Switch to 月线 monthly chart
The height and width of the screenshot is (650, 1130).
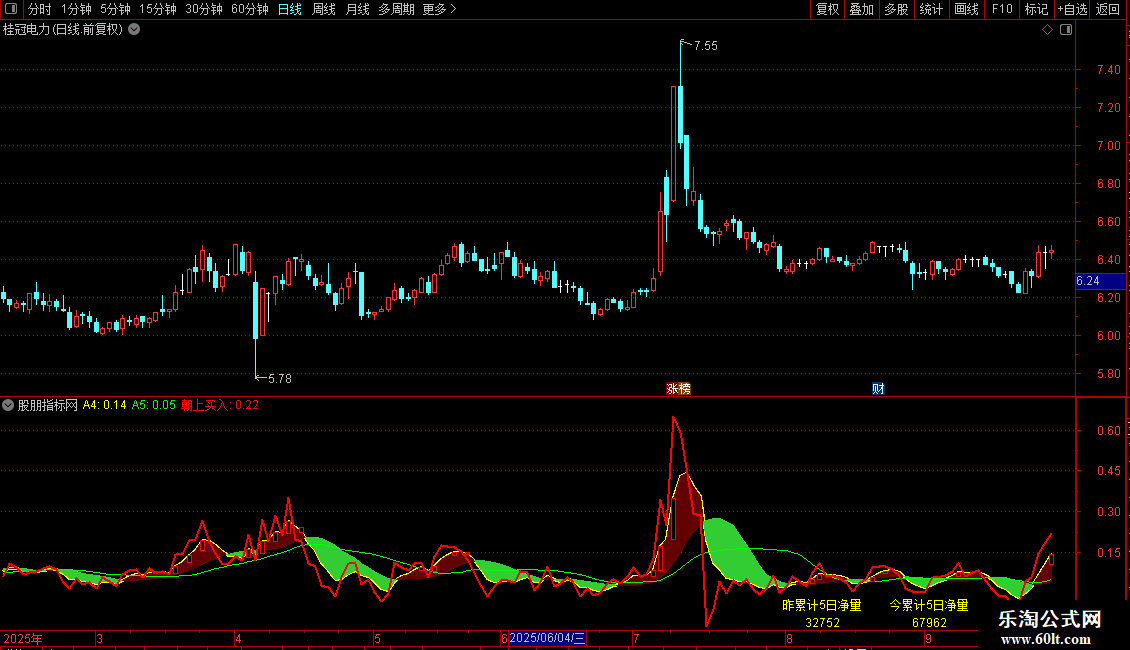point(357,9)
